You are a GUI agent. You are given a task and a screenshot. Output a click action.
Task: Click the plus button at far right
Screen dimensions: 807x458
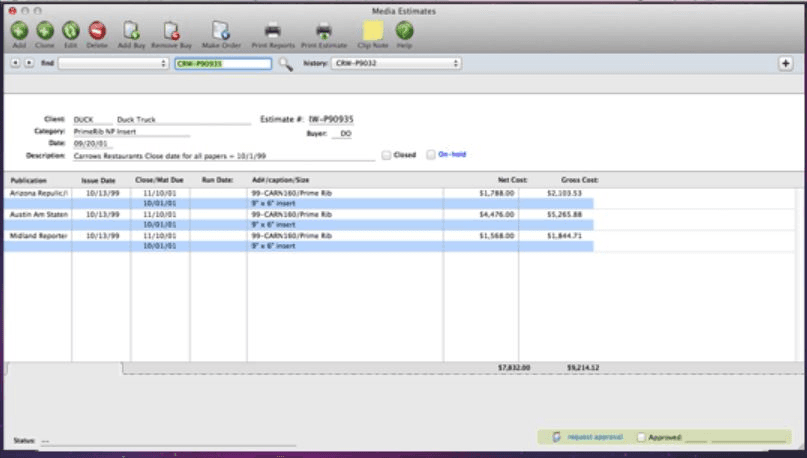point(785,63)
